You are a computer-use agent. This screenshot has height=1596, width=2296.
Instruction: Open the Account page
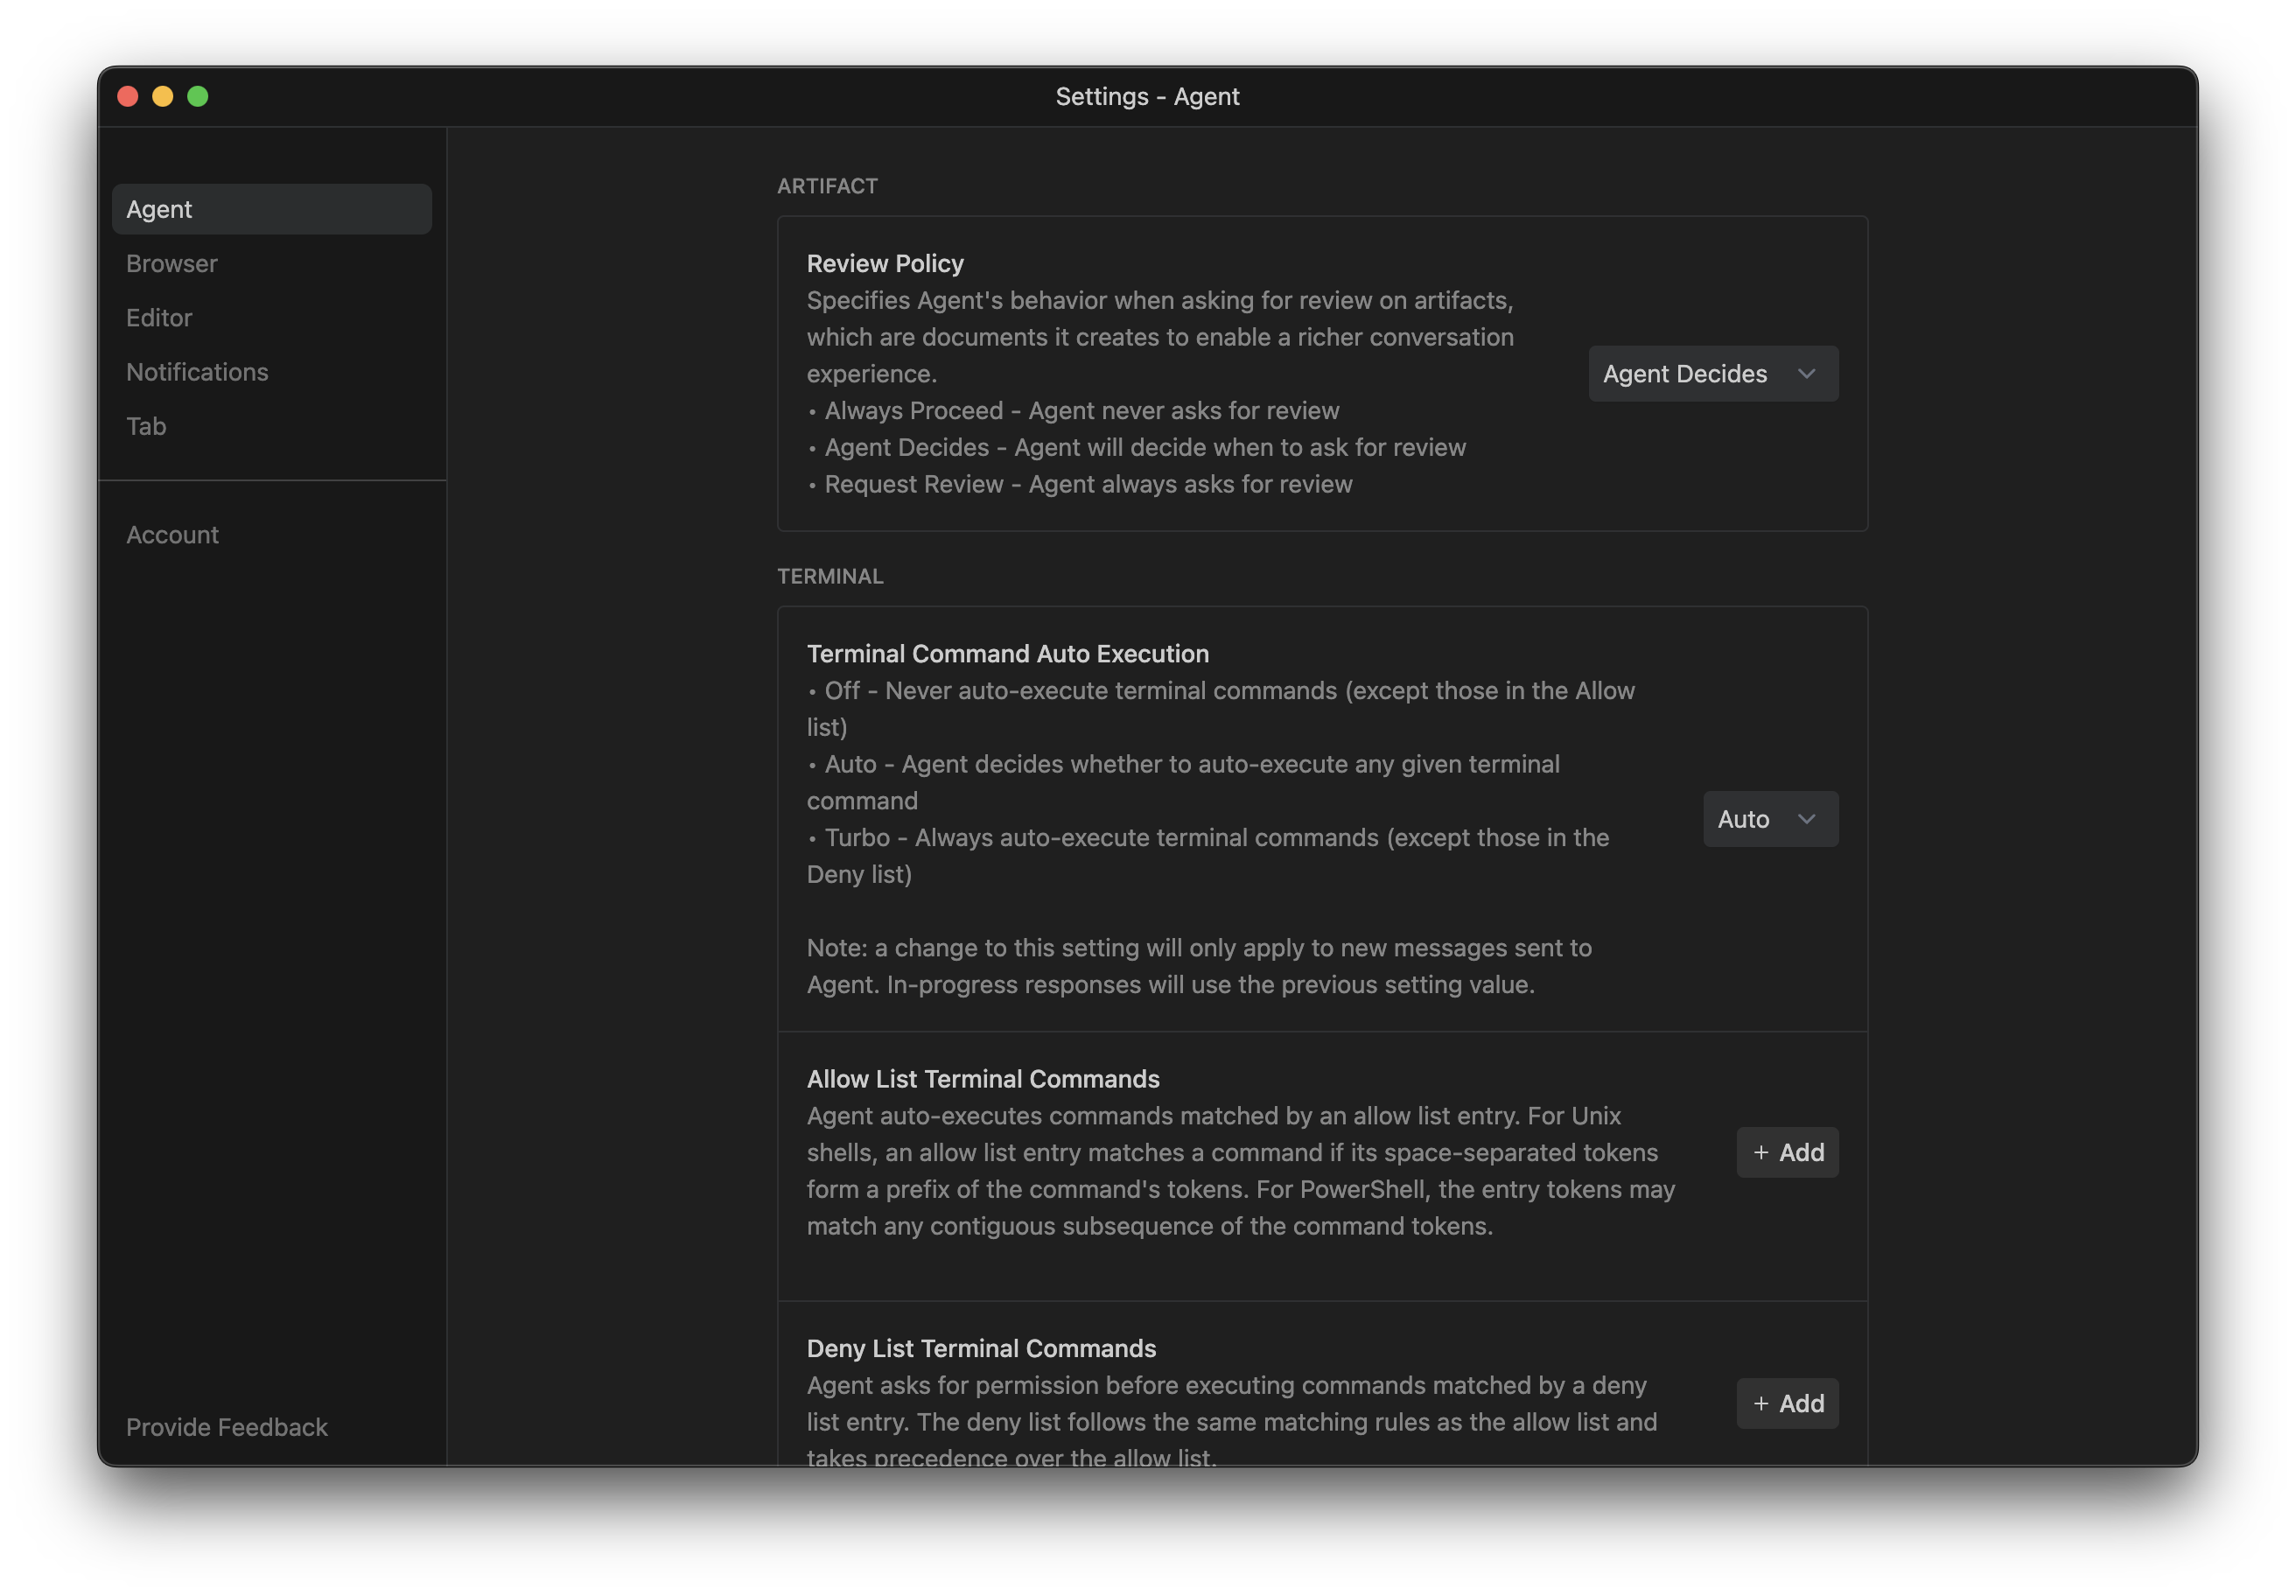coord(172,535)
